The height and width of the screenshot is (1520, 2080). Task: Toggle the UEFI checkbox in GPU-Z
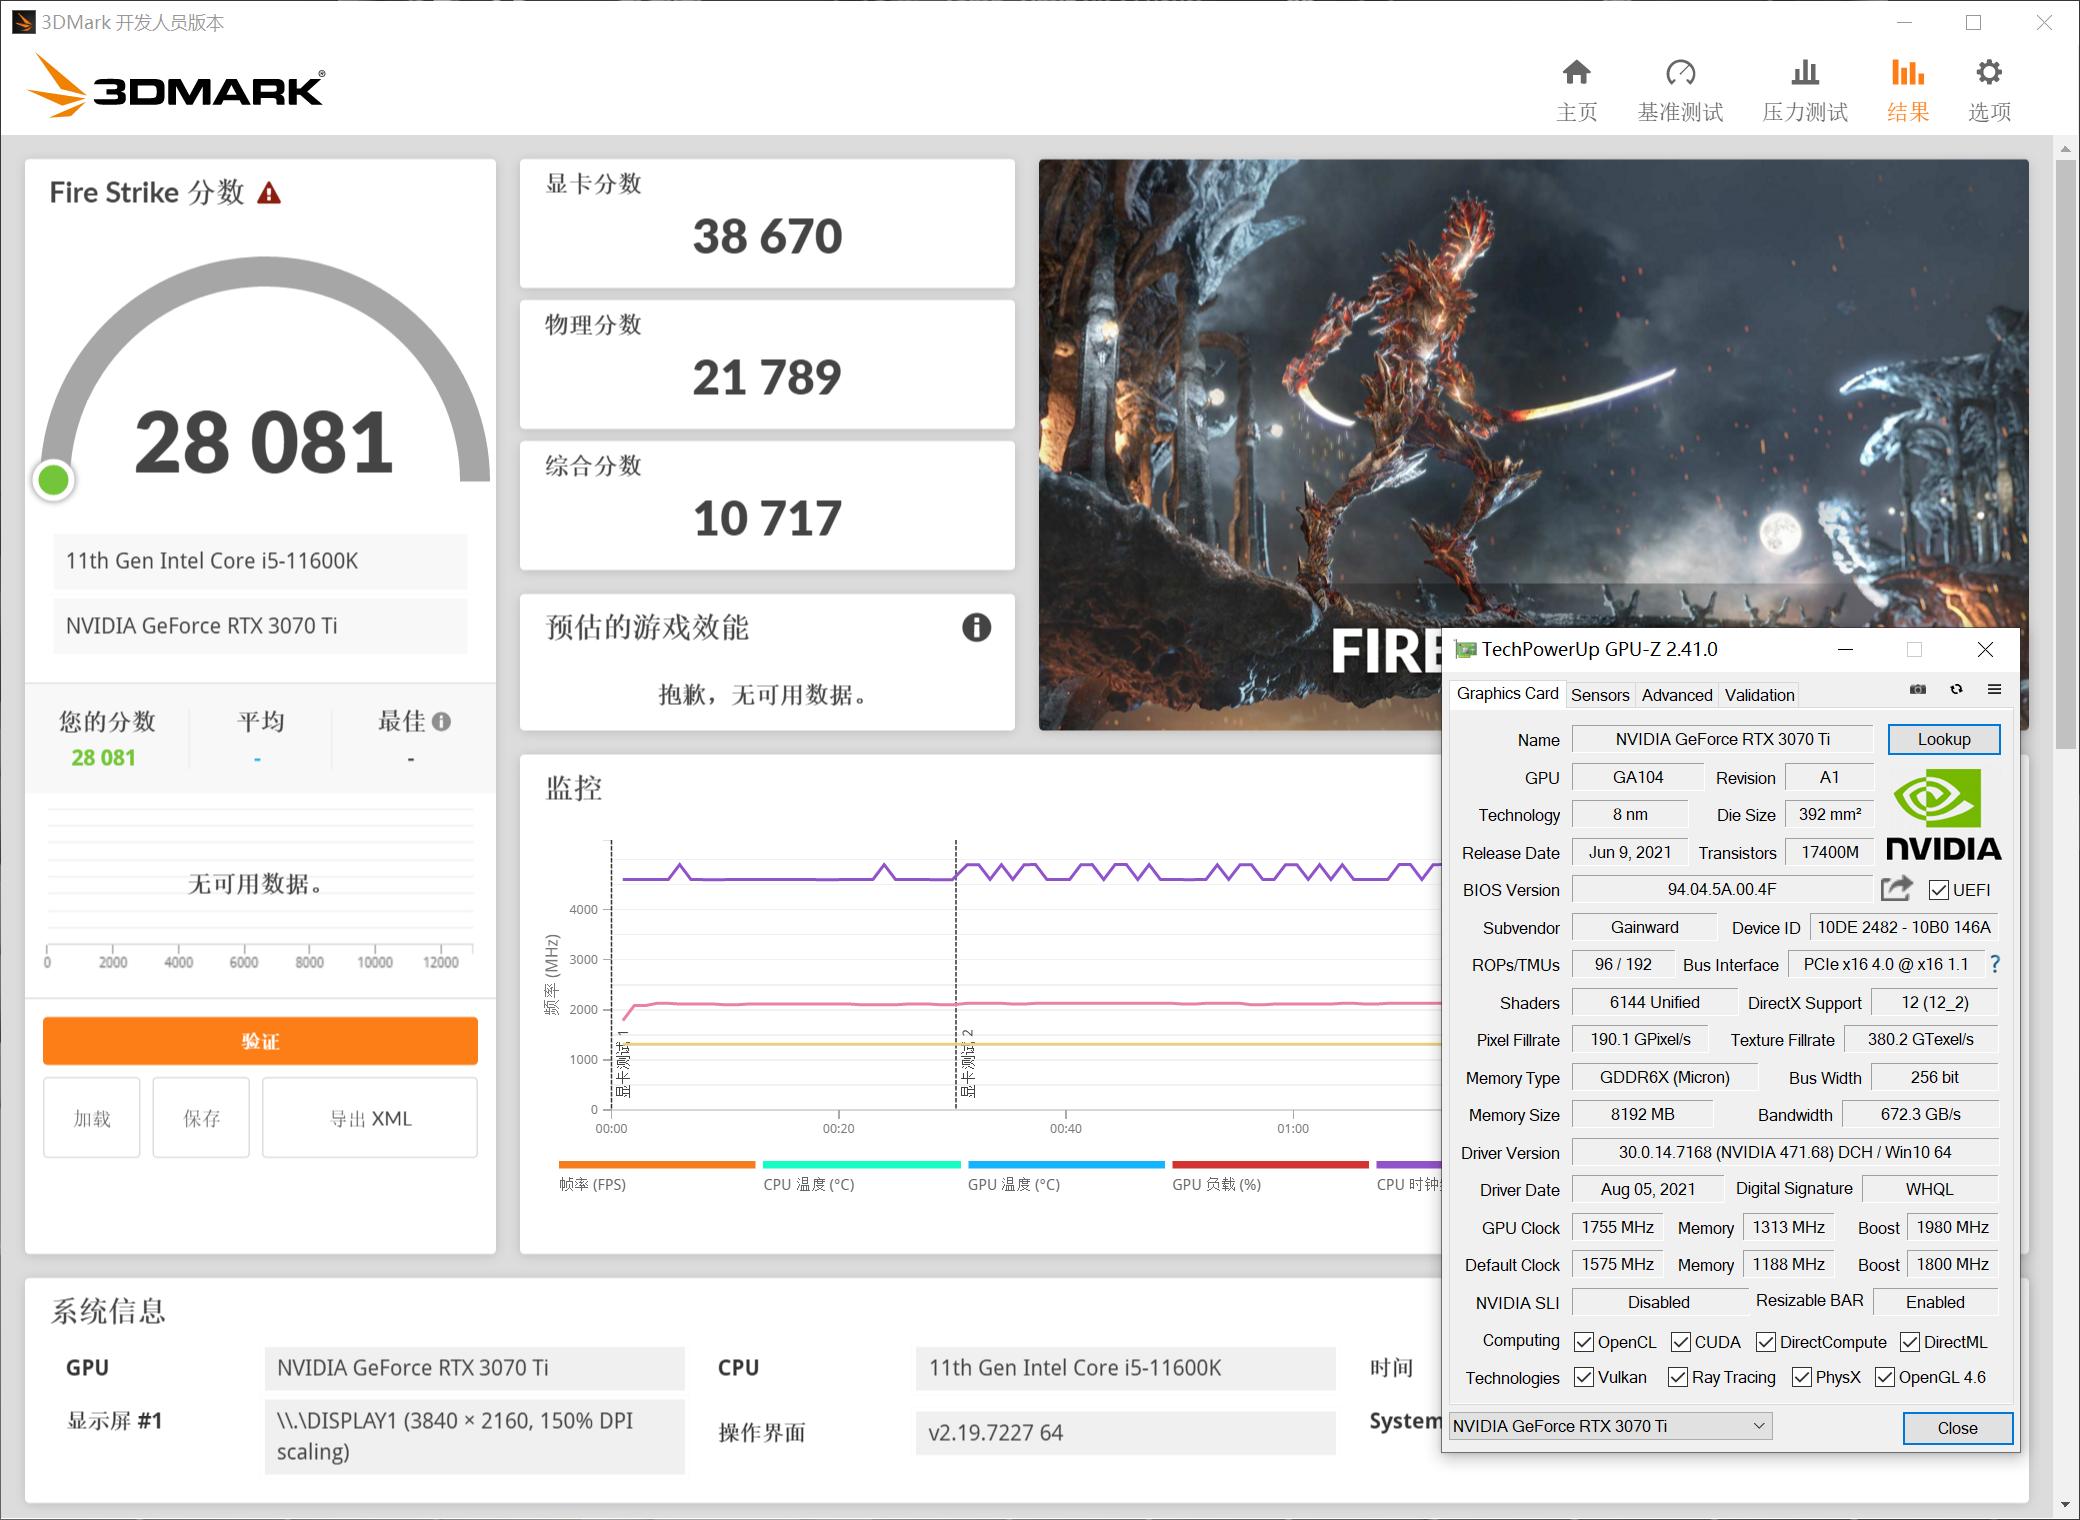(x=1939, y=889)
